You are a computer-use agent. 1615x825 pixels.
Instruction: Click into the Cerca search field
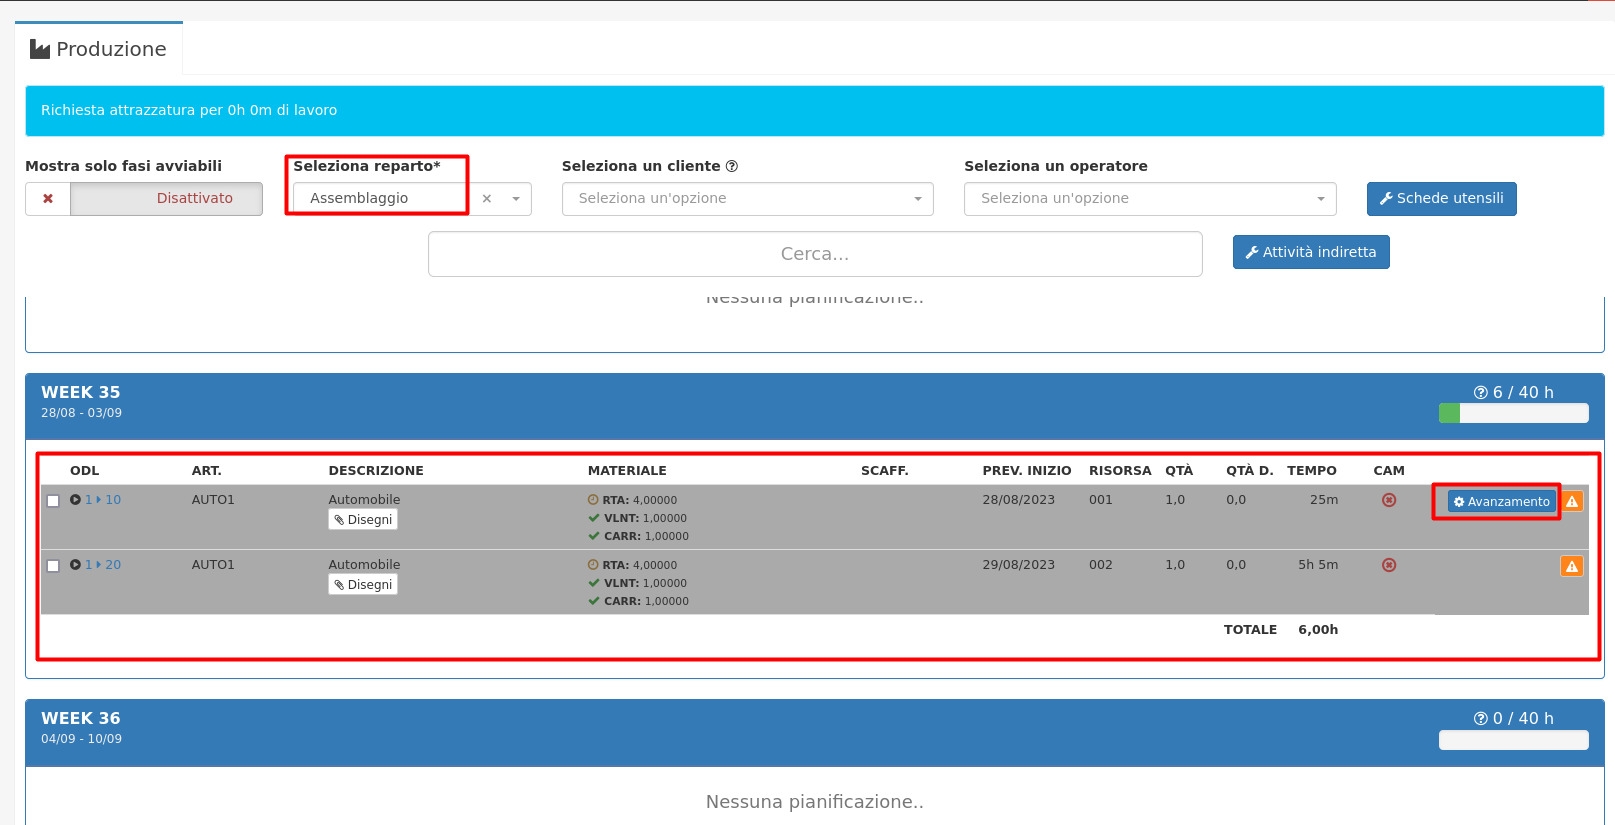pyautogui.click(x=814, y=254)
